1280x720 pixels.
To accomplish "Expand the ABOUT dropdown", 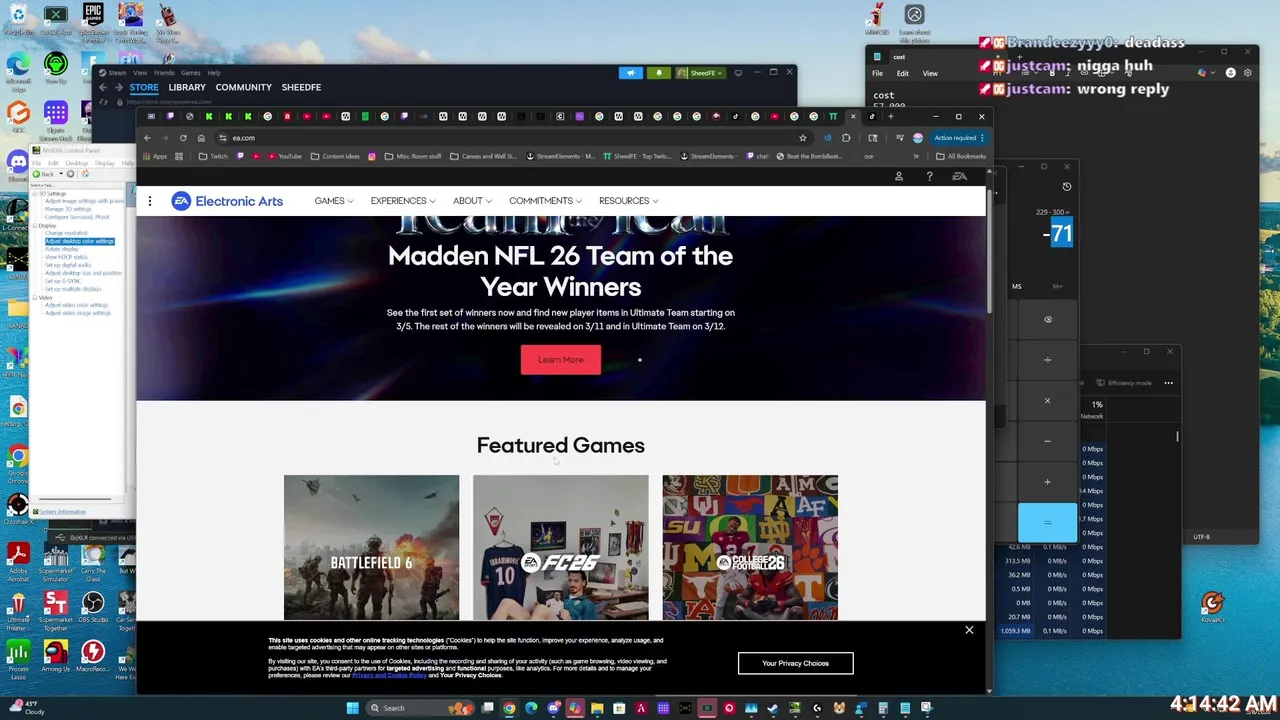I will (472, 201).
